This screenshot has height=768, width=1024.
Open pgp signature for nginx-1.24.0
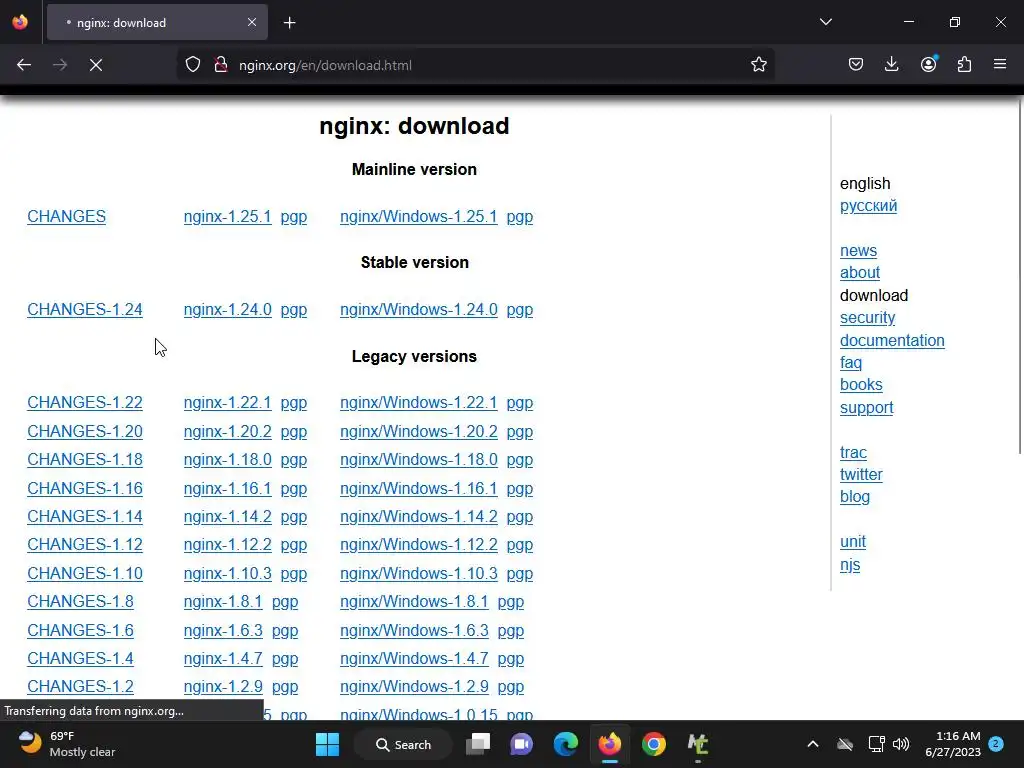point(294,310)
